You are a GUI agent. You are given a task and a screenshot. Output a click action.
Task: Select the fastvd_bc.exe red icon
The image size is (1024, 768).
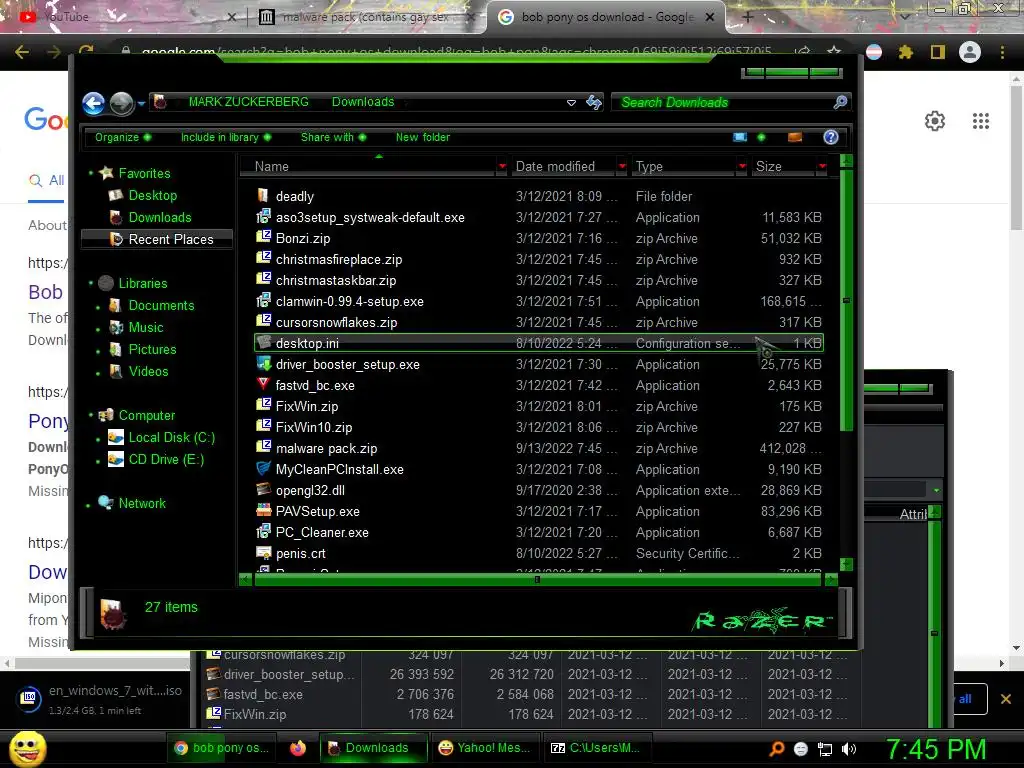point(263,384)
